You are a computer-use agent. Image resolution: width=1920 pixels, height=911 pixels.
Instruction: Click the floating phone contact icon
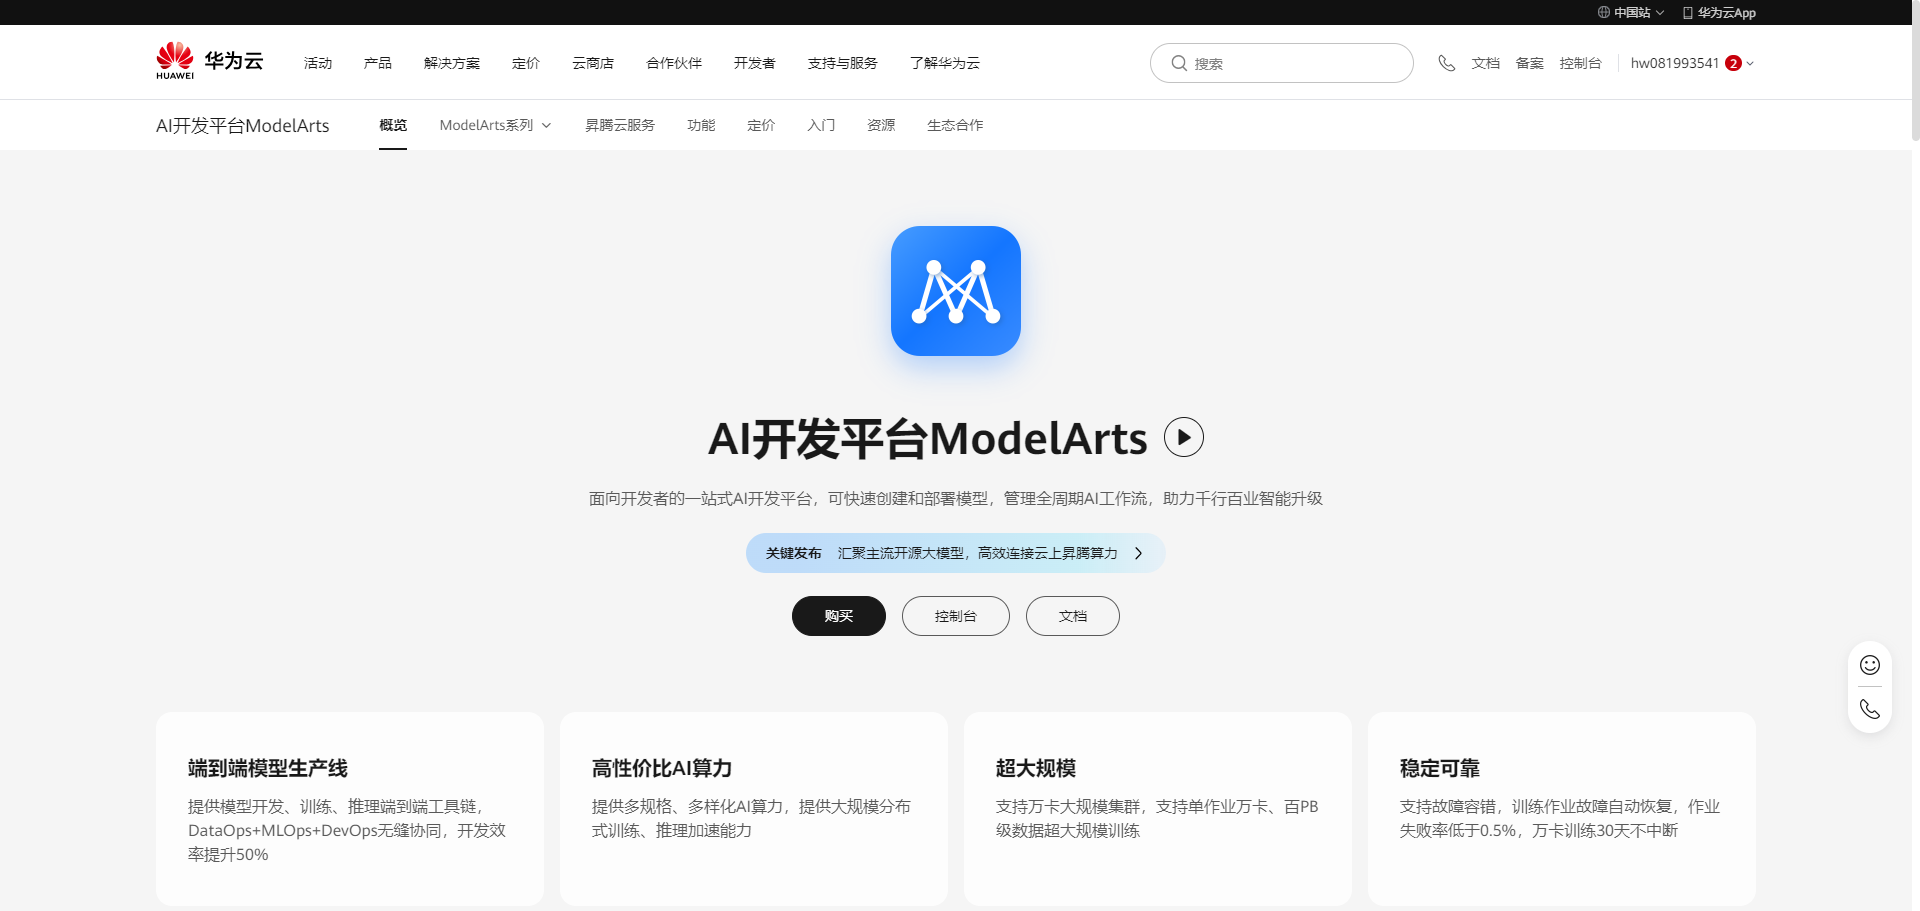1870,709
